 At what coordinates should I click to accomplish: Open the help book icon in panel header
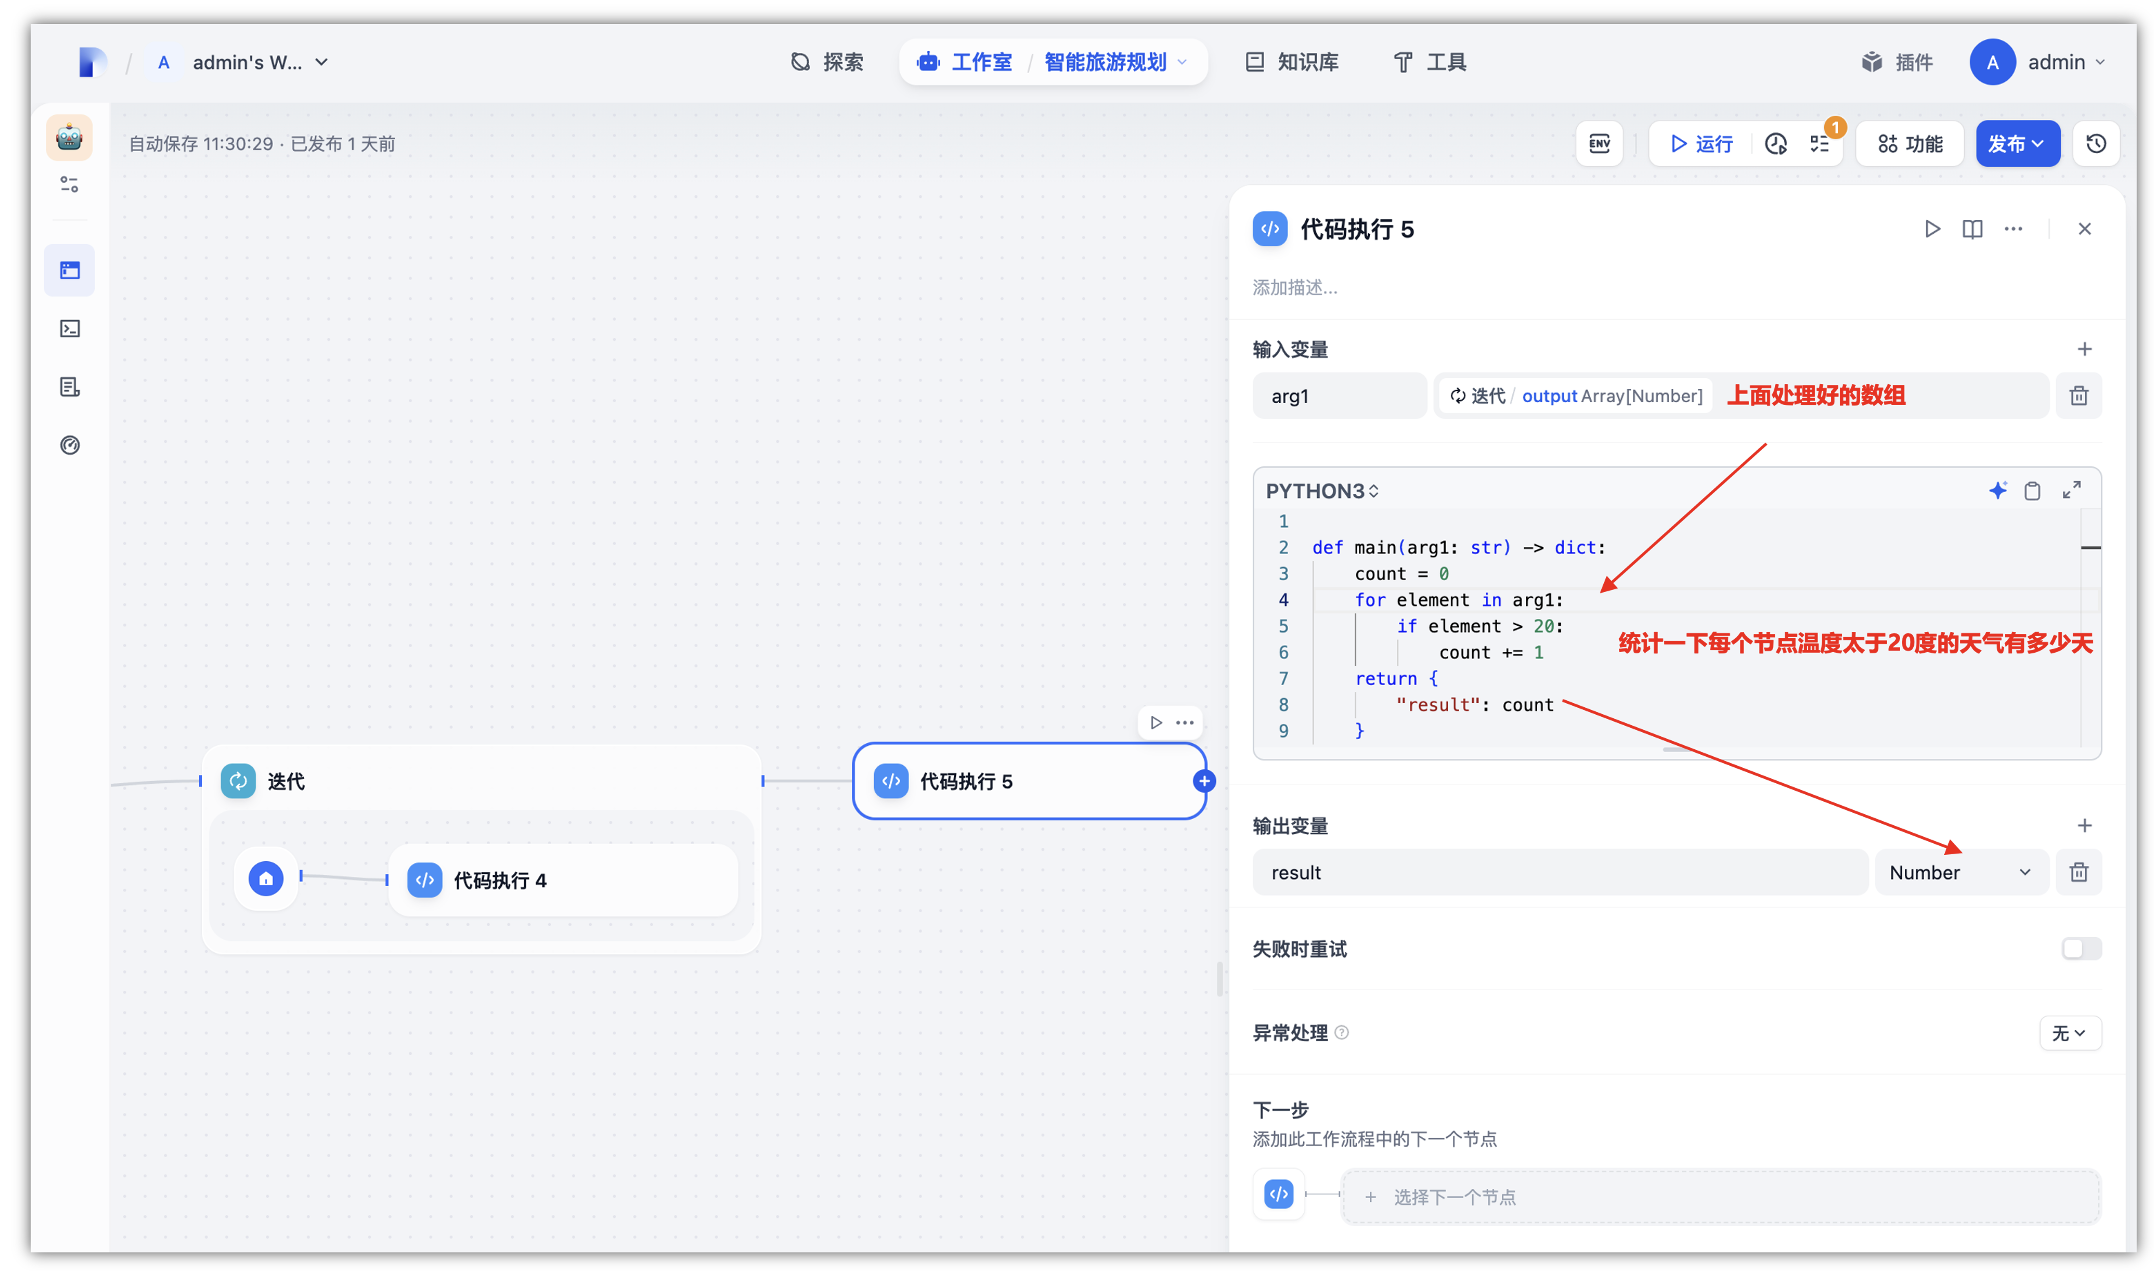pos(1972,229)
